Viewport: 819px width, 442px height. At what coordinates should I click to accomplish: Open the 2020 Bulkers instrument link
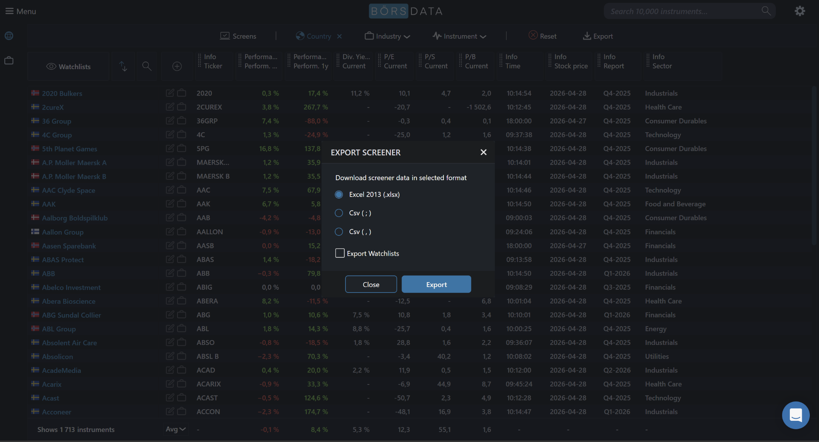tap(62, 94)
